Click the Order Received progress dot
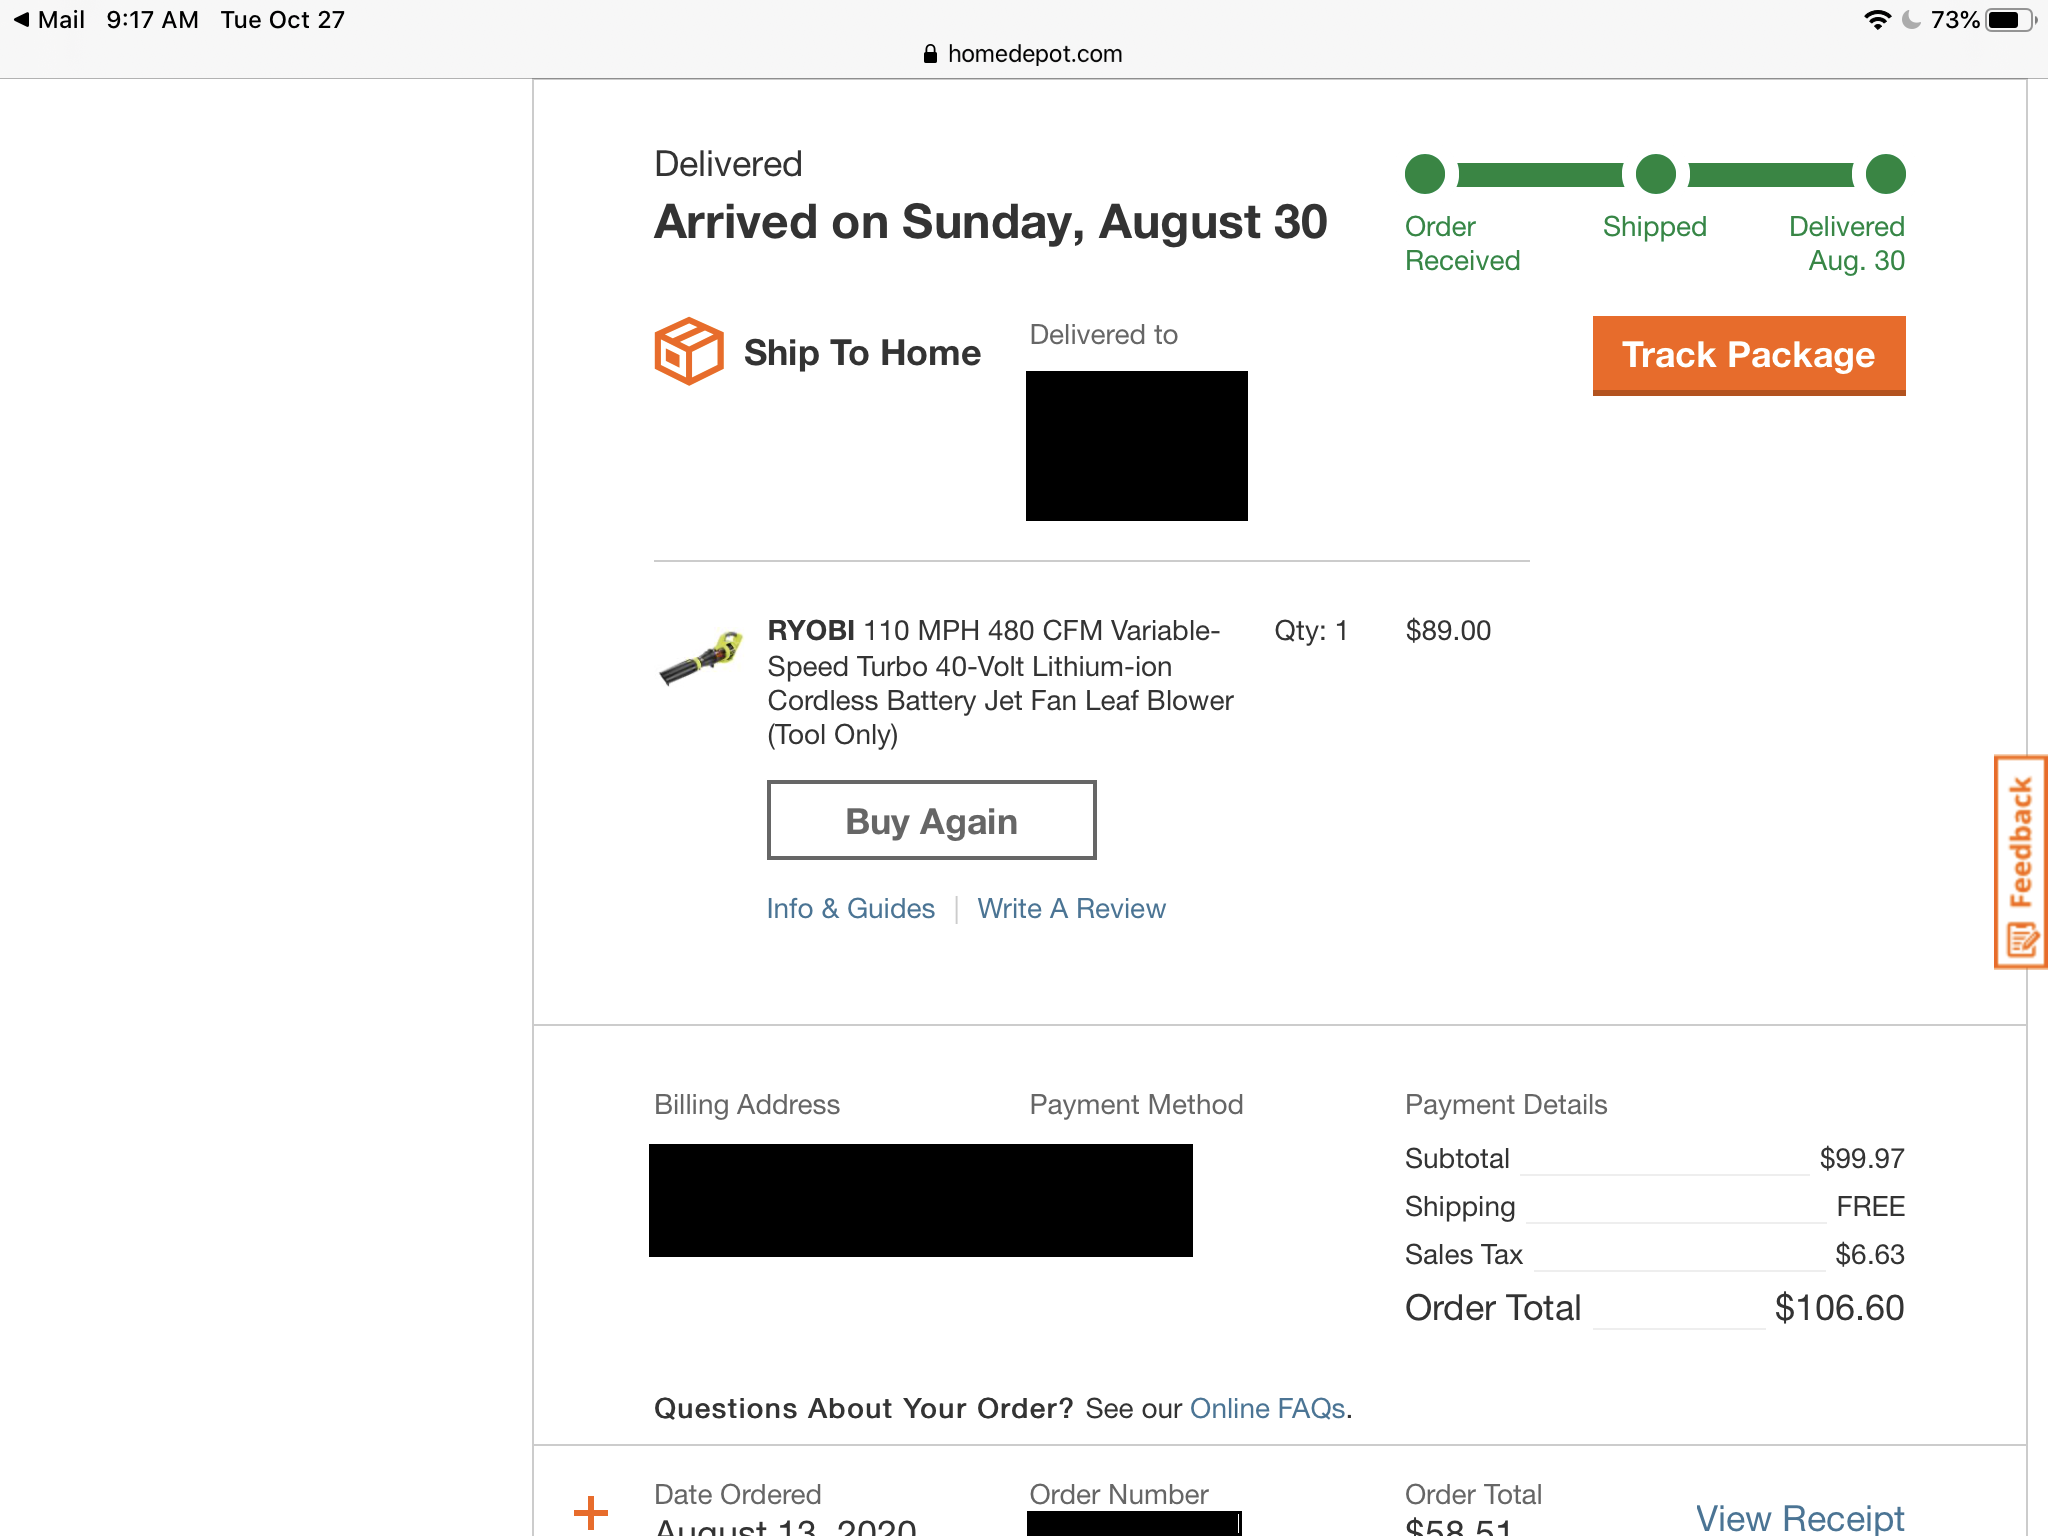Screen dimensions: 2048x1536 (1425, 174)
